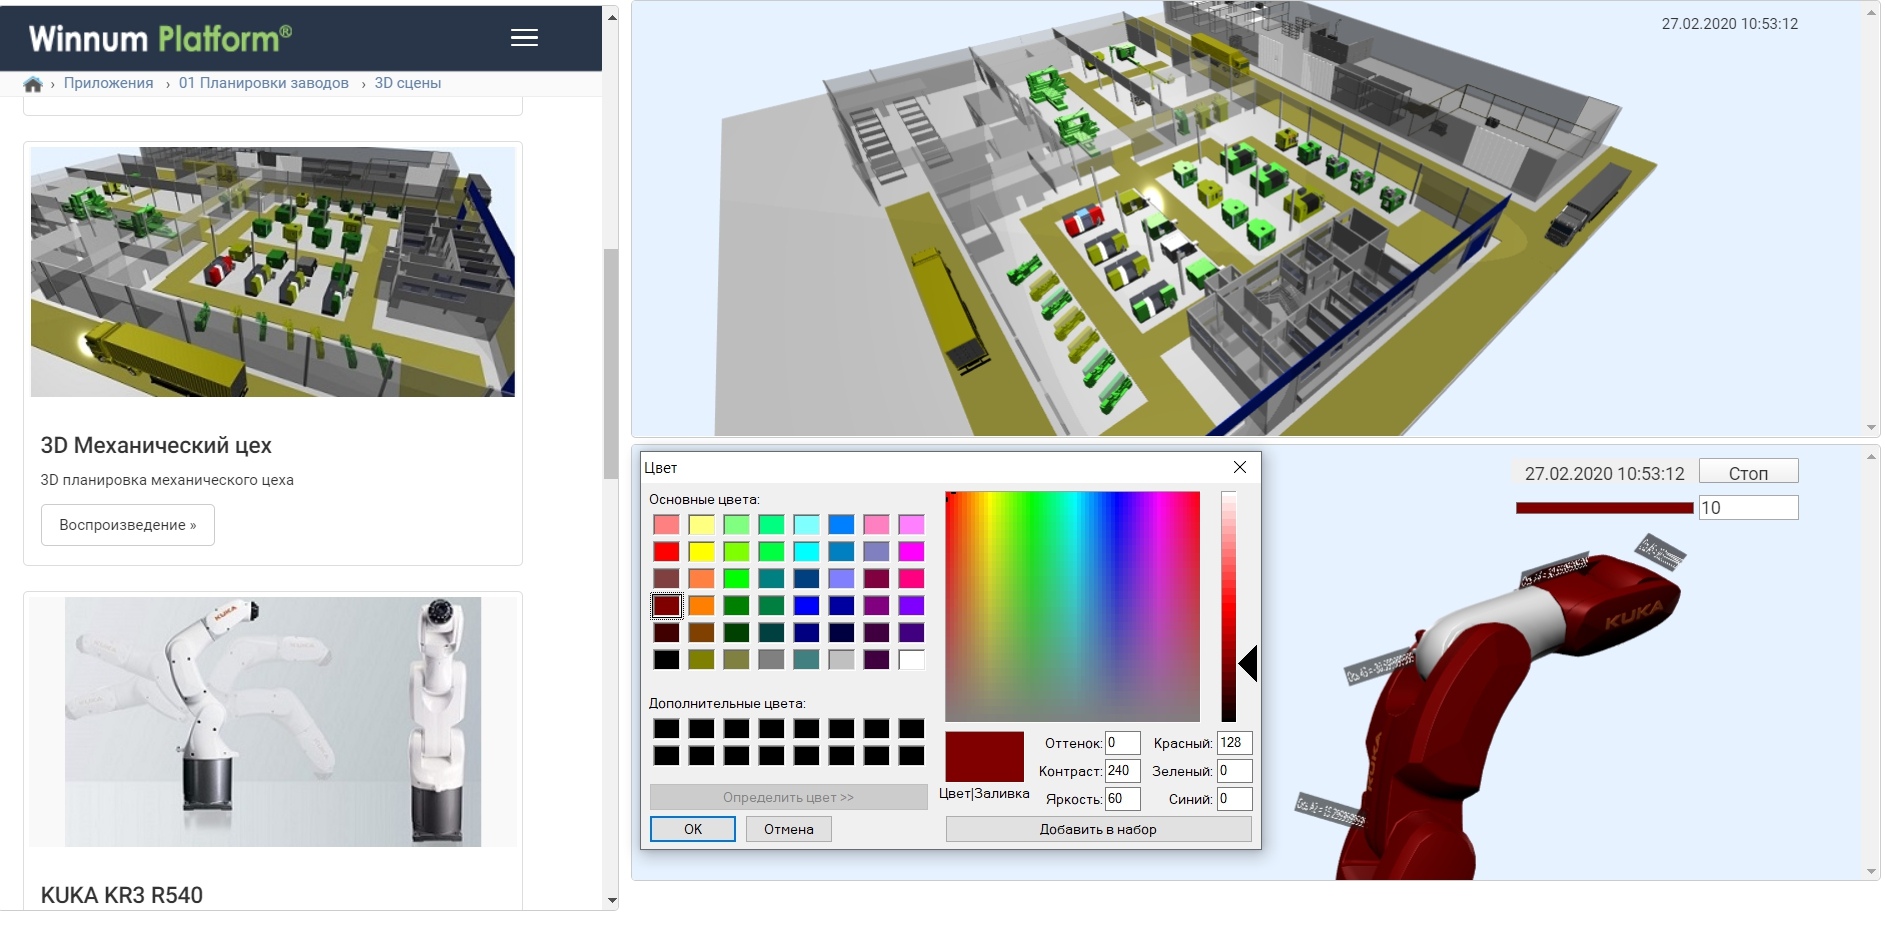
Task: Click the Стоп button
Action: coord(1748,473)
